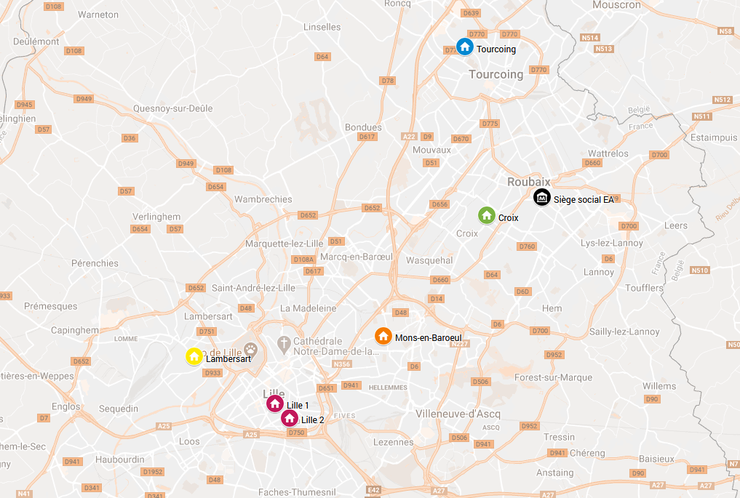Select the green Croix home marker
The image size is (740, 498).
click(487, 215)
